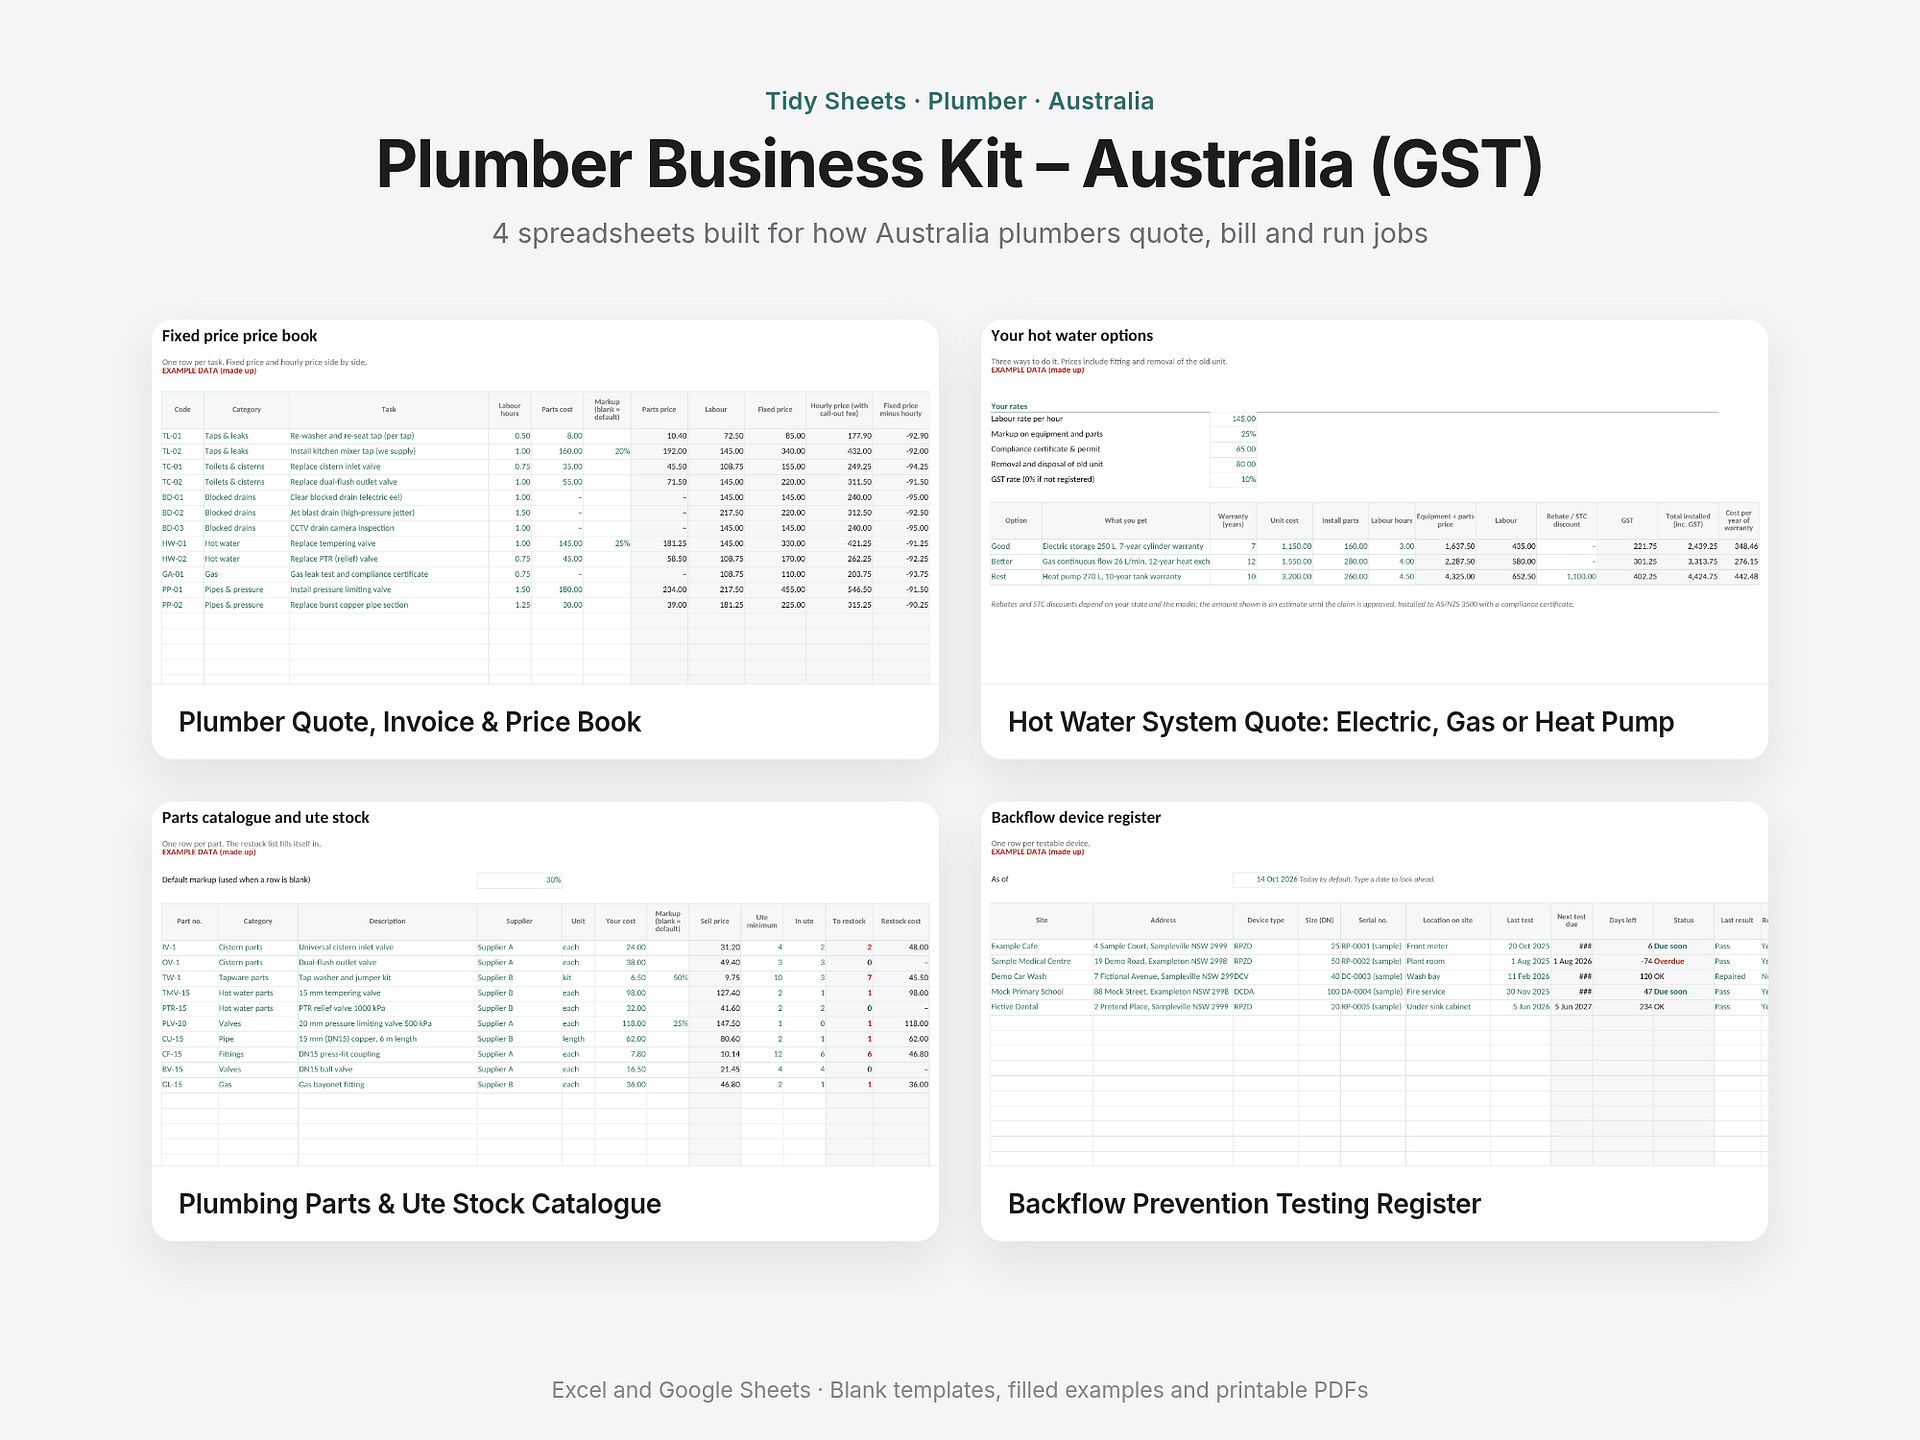Select the 'Demo Car Wash' site cell
The image size is (1920, 1440).
click(x=1041, y=977)
